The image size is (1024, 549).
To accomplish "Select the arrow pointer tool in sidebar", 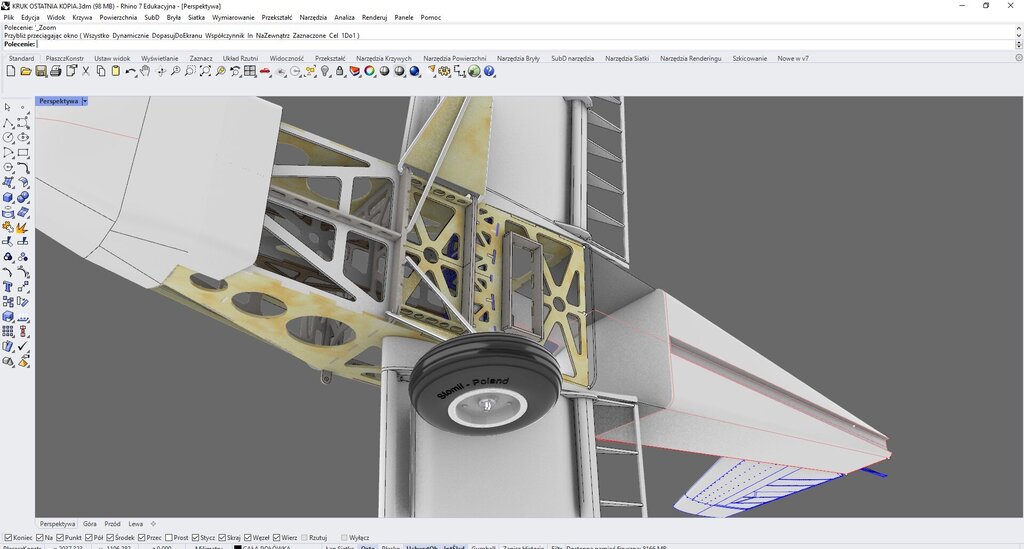I will point(8,107).
